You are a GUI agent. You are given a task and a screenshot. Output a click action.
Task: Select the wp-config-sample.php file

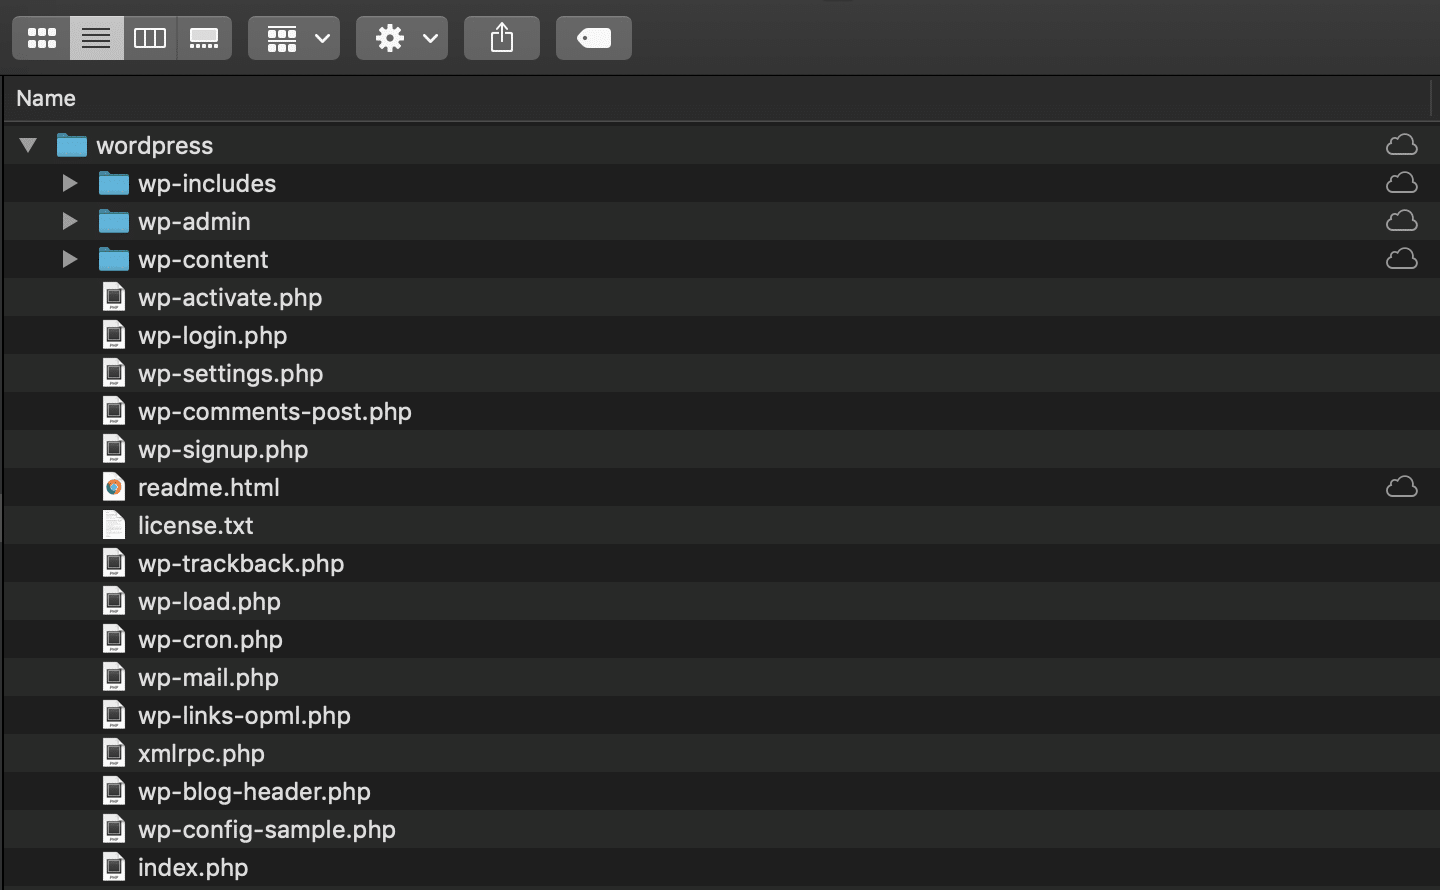click(x=265, y=829)
